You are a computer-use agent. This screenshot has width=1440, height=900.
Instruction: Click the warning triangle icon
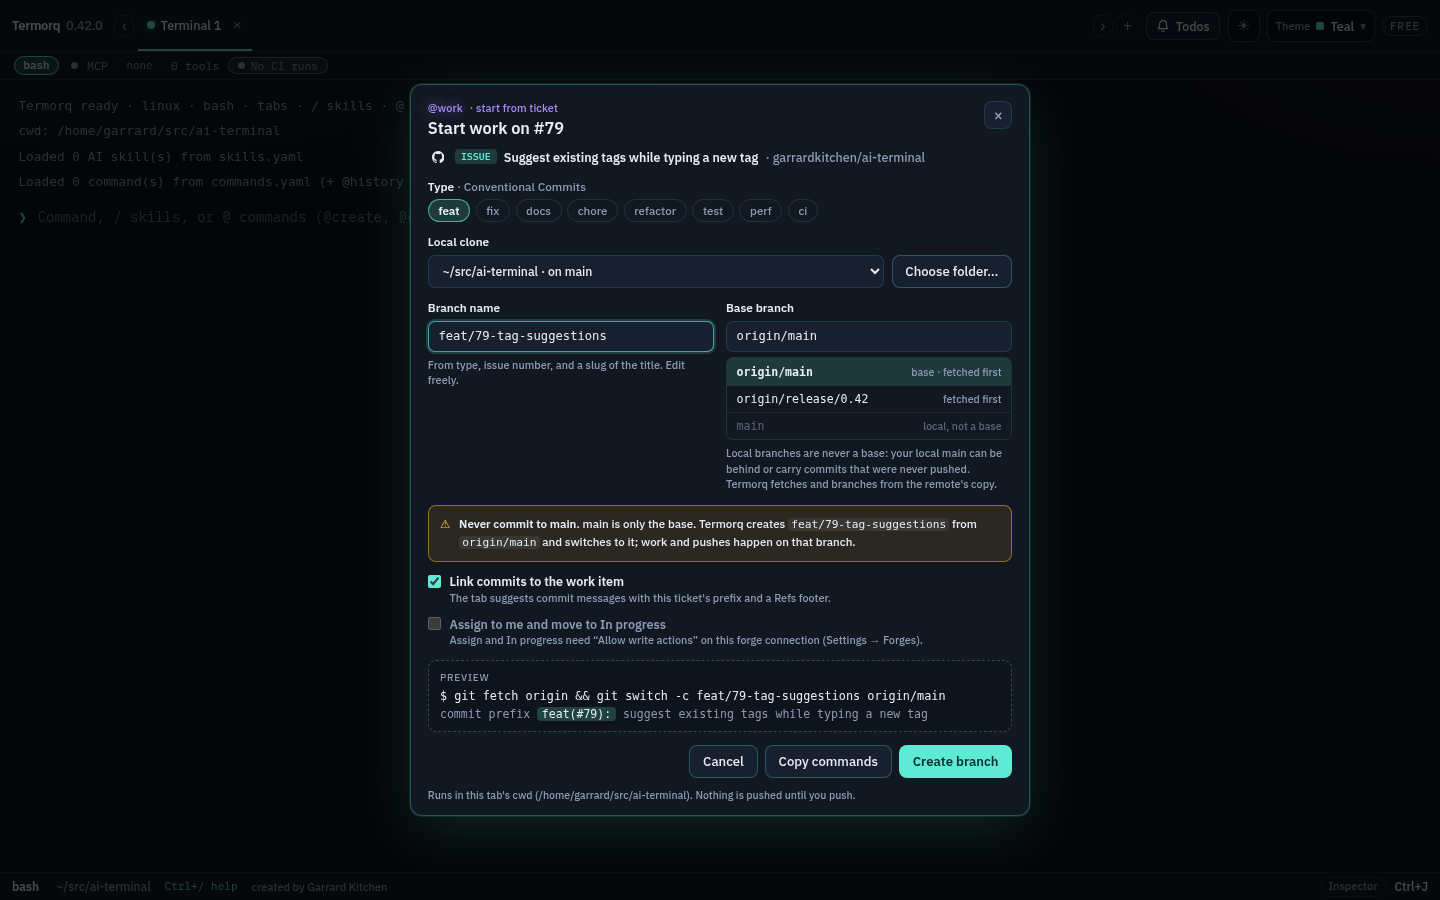pos(445,524)
